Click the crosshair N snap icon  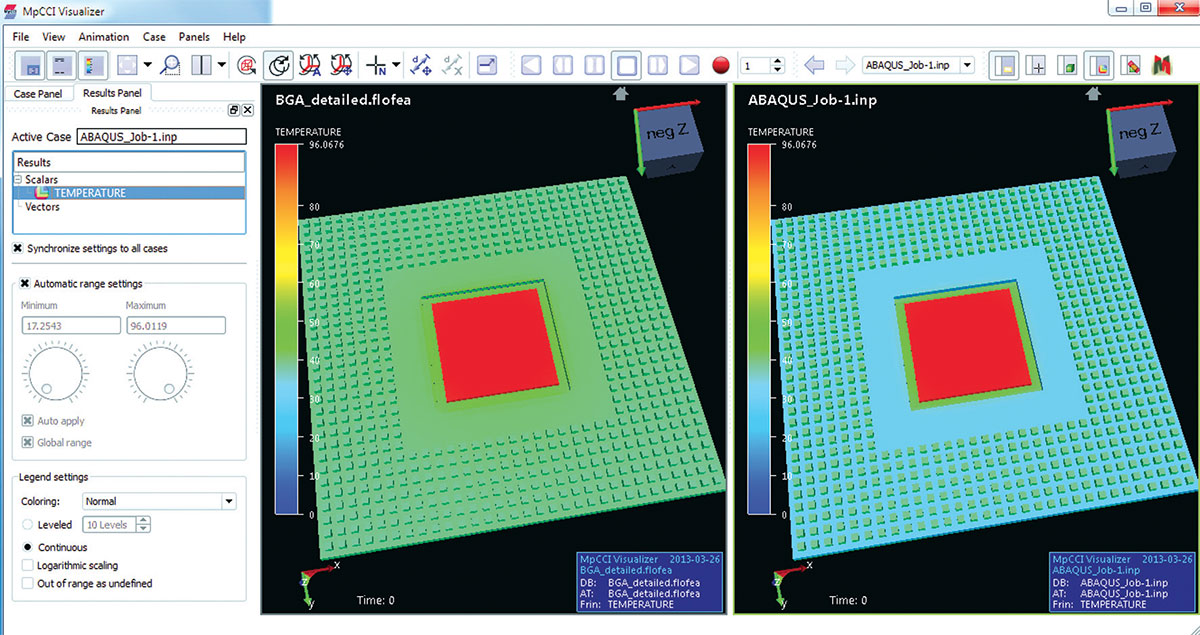tap(378, 66)
